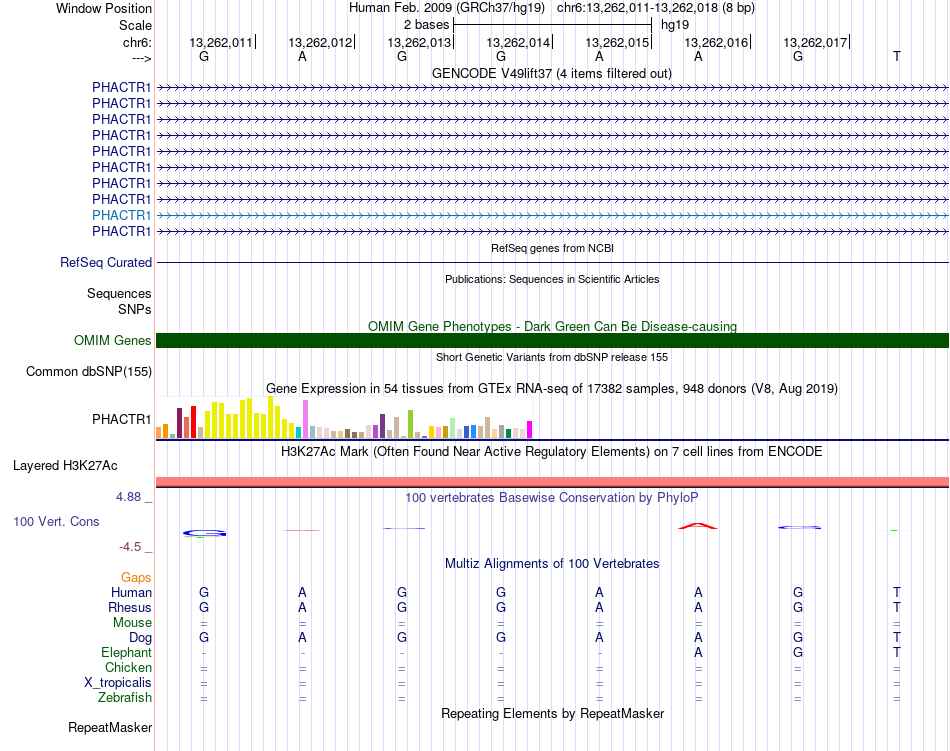Click the light blue highlighted PHACTR1 transcript label
The image size is (950, 751).
click(121, 215)
